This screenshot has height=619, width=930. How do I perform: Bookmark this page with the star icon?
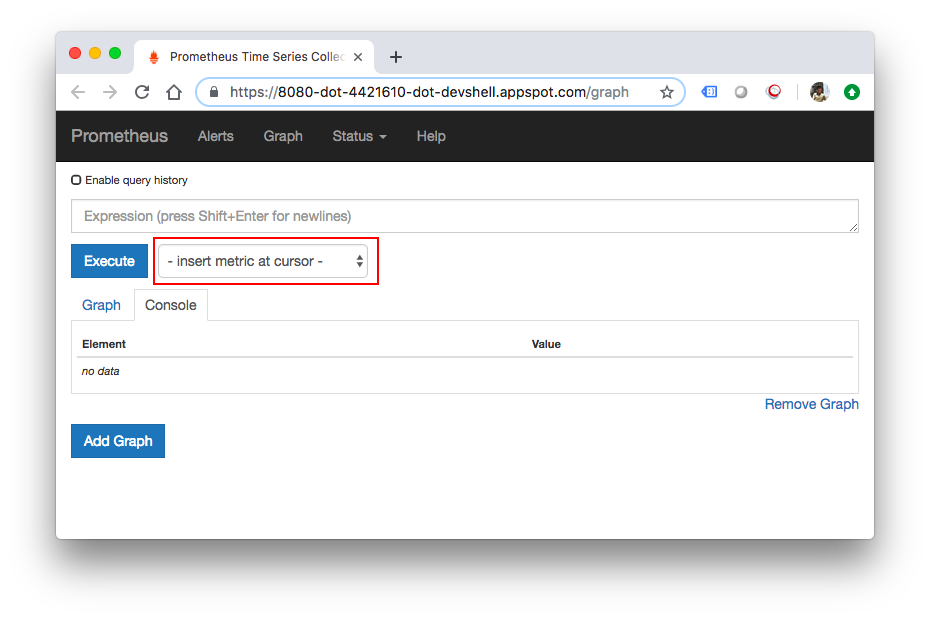(x=667, y=92)
